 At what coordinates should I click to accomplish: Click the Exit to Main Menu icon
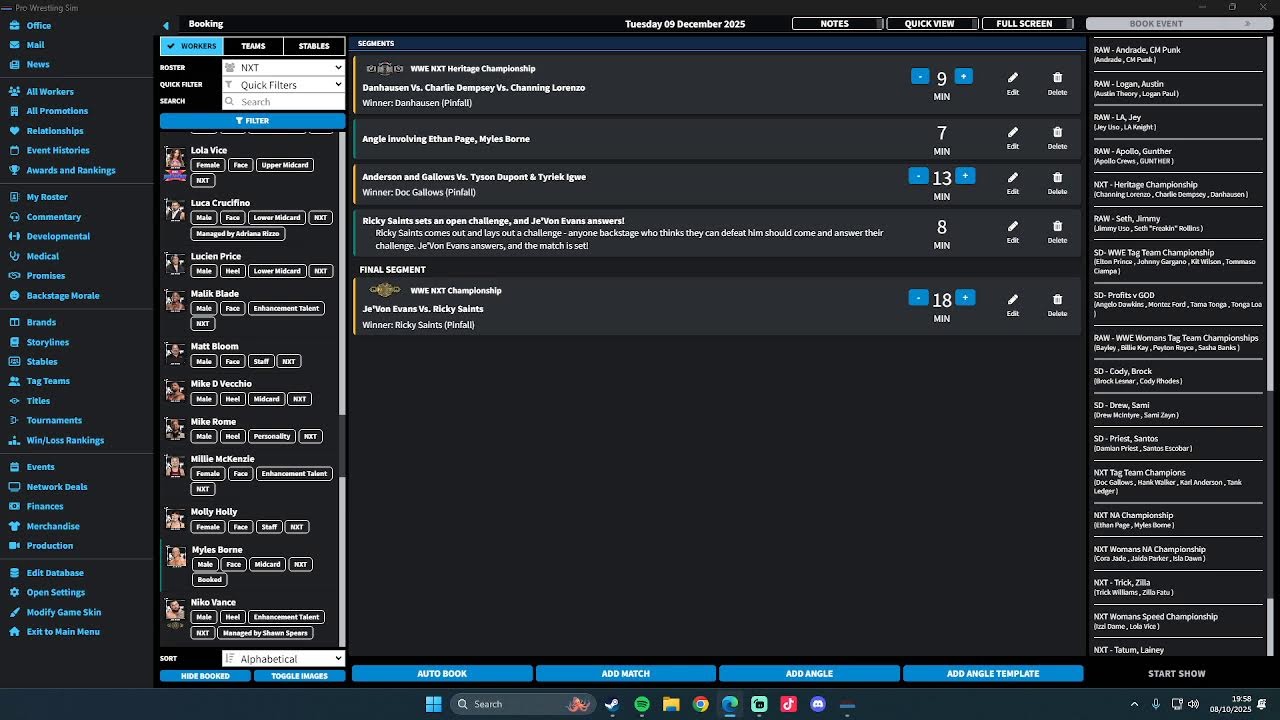(15, 632)
